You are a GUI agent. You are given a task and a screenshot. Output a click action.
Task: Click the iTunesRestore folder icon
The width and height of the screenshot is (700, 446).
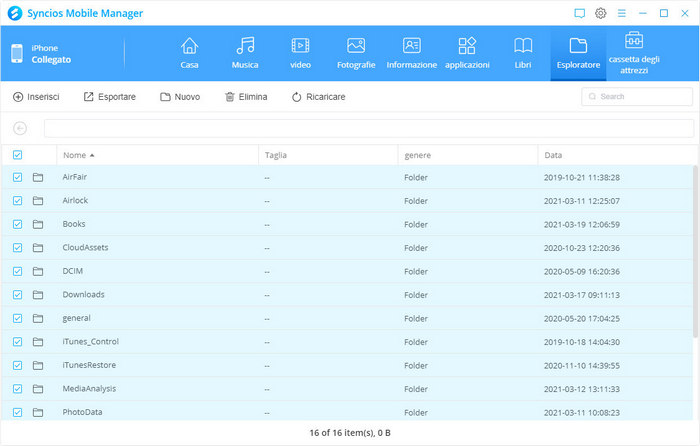38,365
